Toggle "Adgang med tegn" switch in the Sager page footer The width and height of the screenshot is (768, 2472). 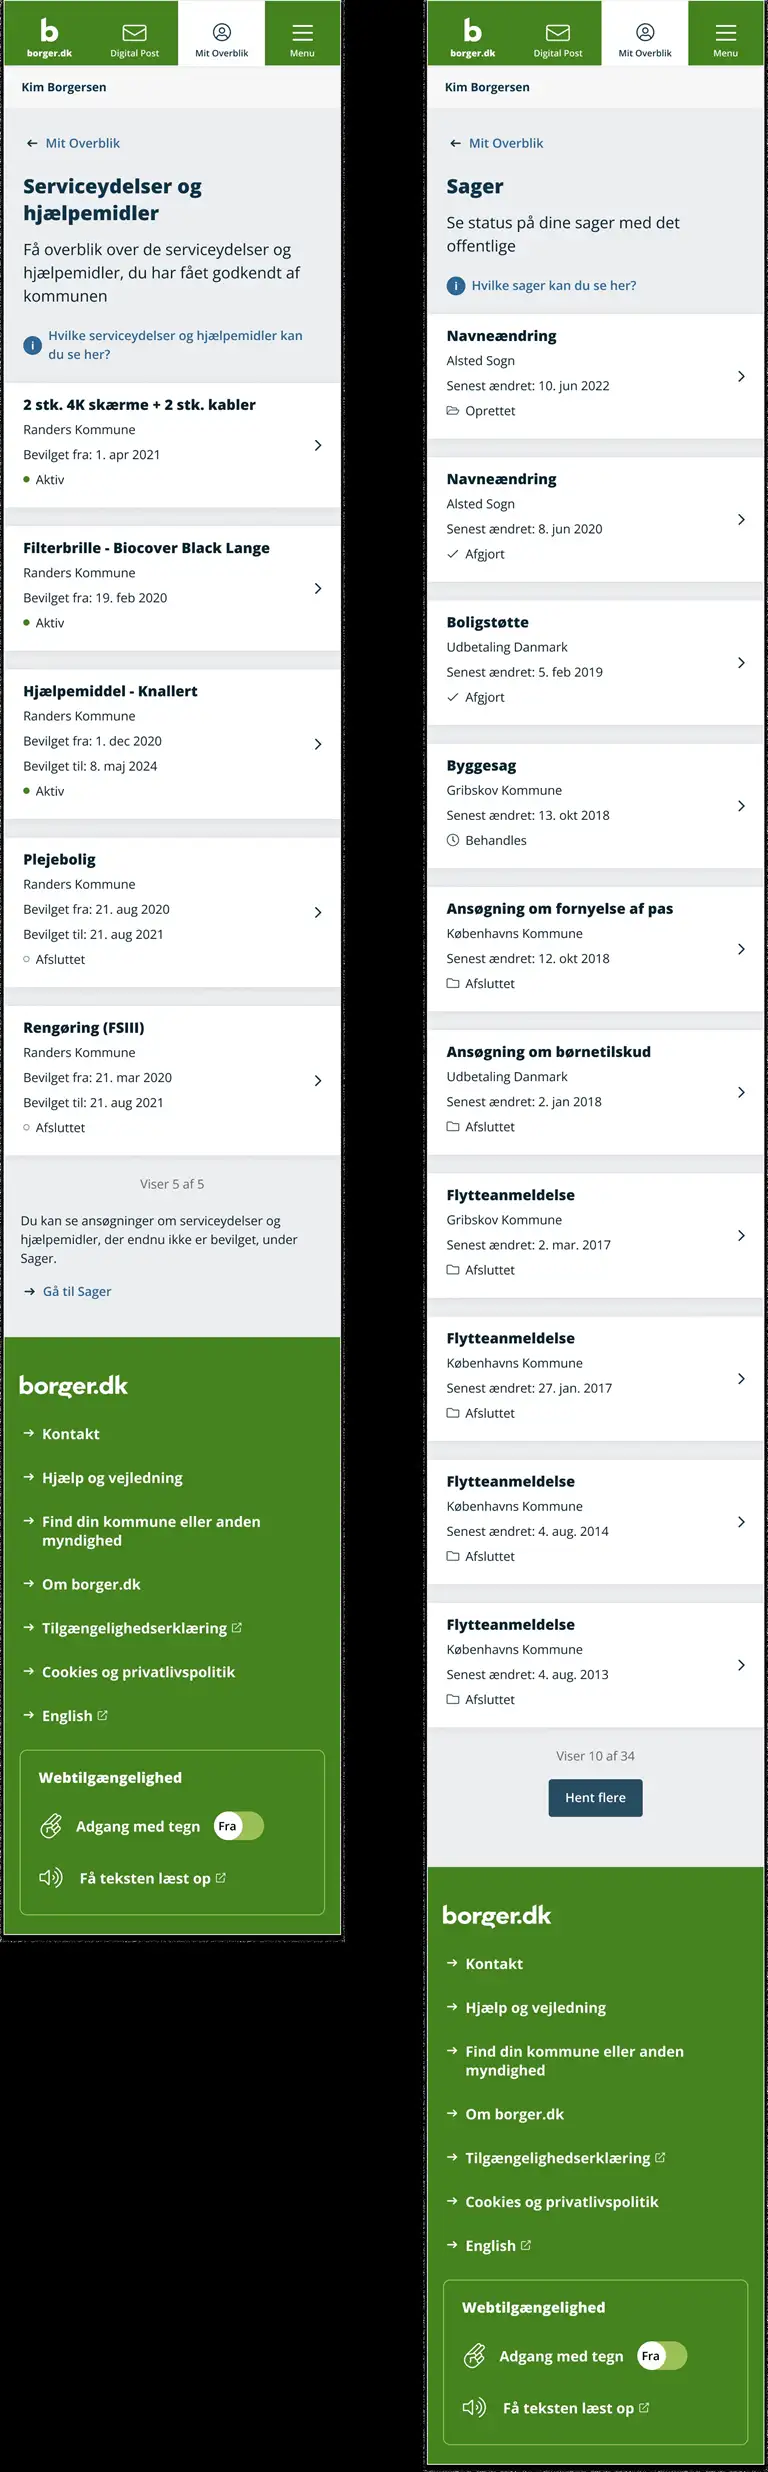[662, 2356]
